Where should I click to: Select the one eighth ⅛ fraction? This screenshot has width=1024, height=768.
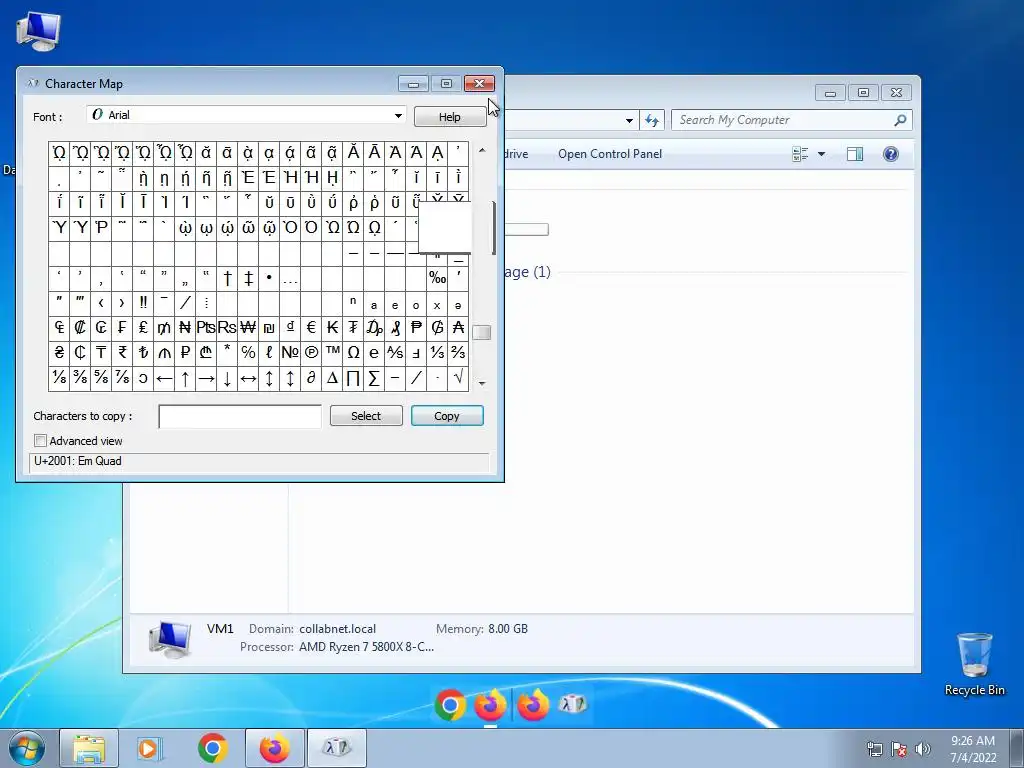coord(59,377)
